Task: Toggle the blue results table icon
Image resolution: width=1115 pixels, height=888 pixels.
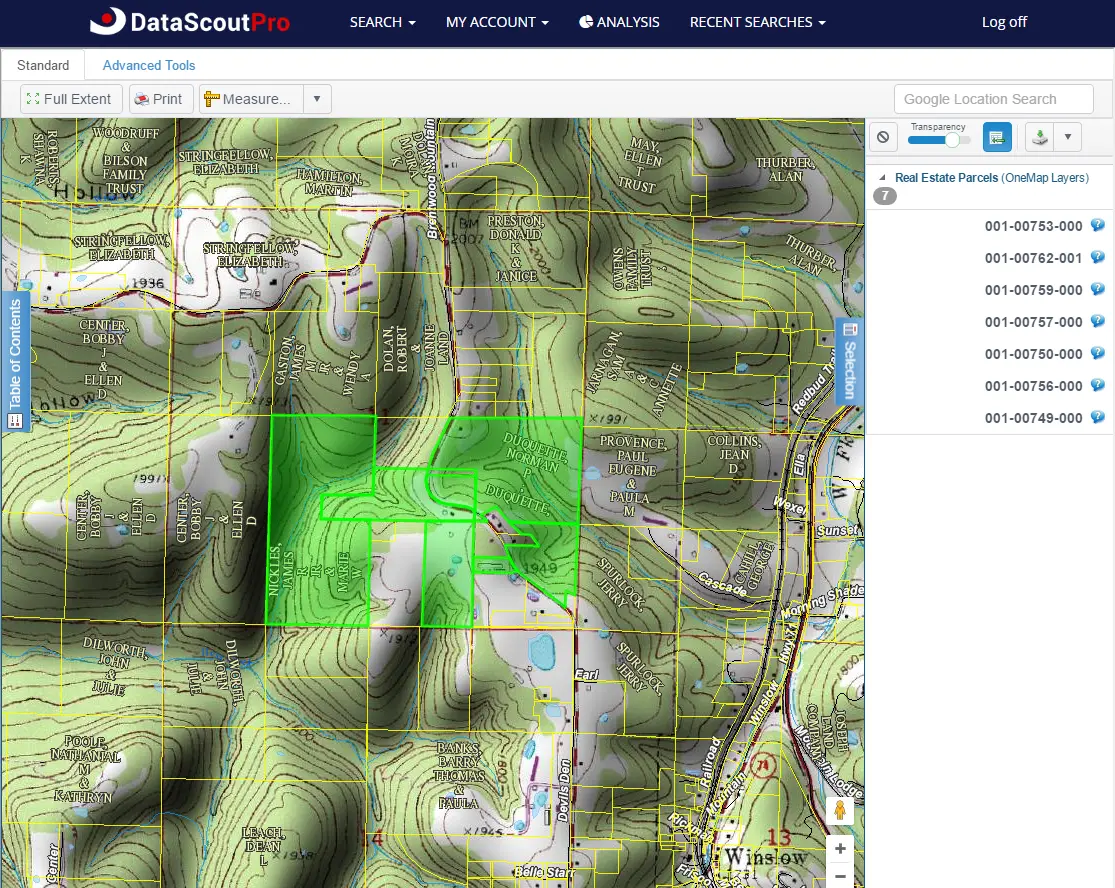Action: click(x=997, y=137)
